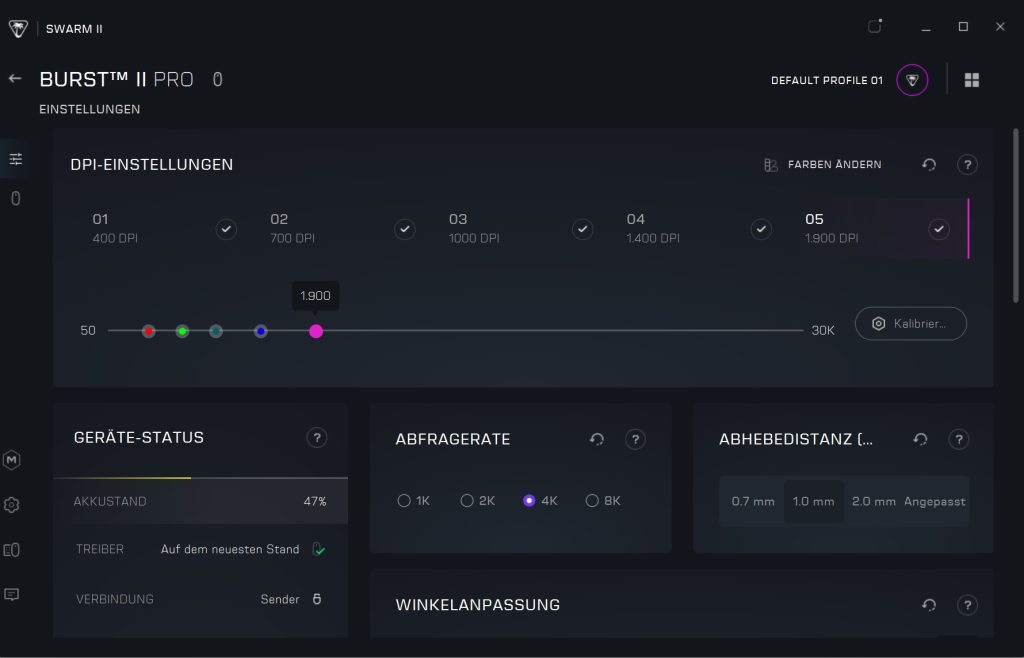Click the vertical scrollbar on the right

tap(1016, 210)
